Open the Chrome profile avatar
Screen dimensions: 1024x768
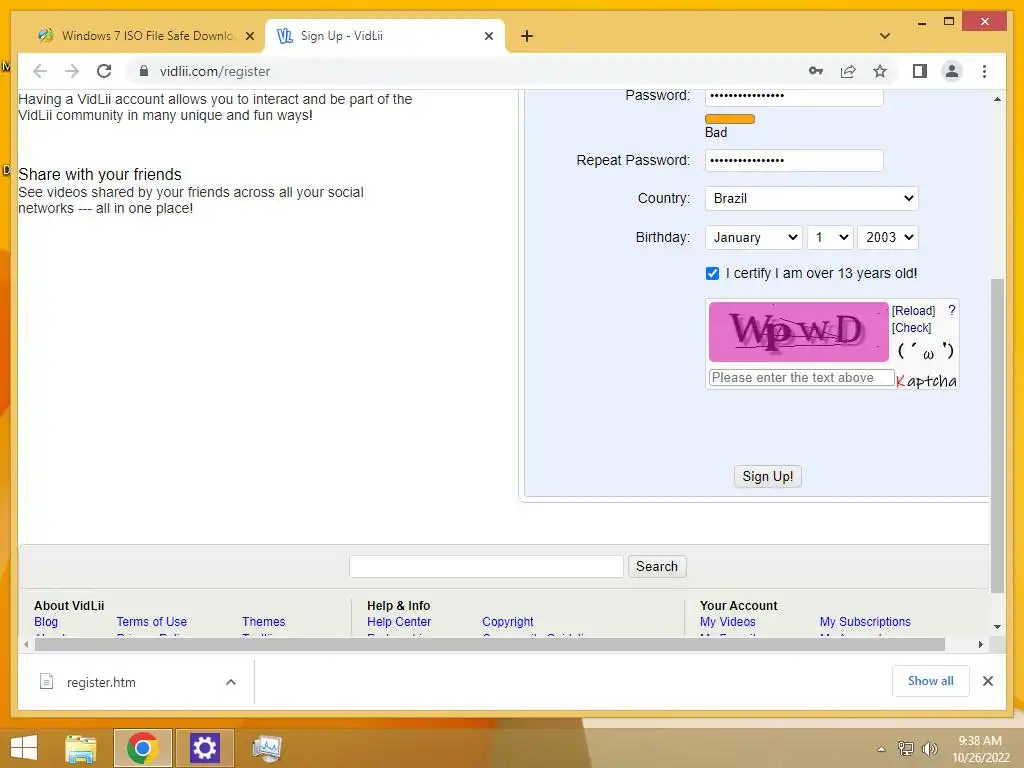[952, 71]
